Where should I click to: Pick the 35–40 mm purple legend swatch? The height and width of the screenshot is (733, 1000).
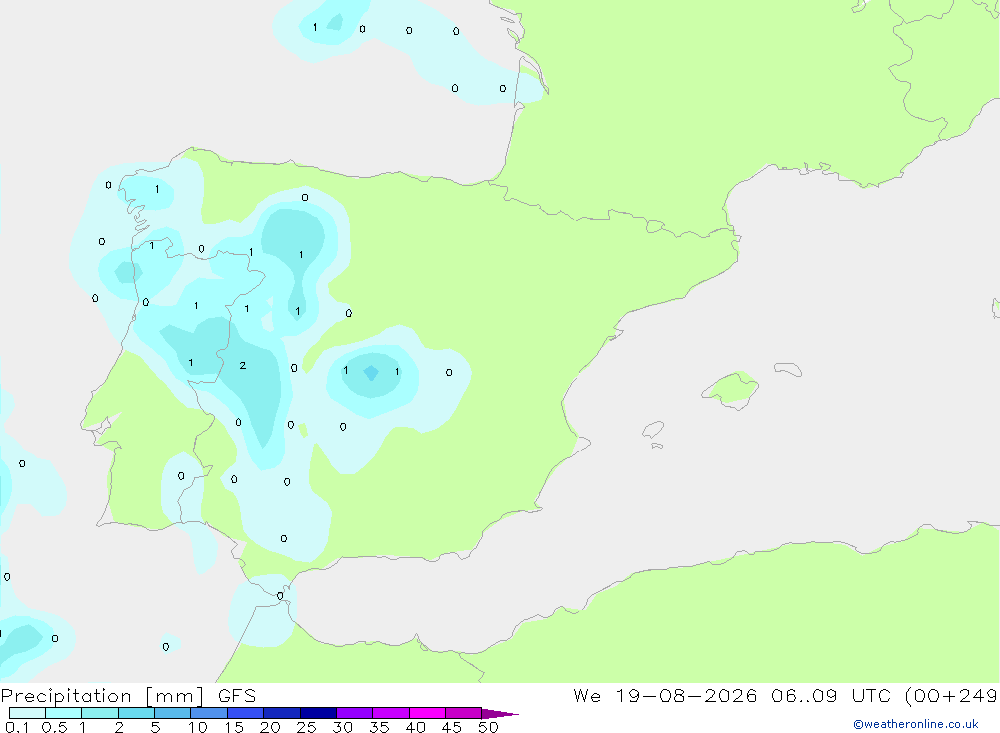click(x=391, y=713)
